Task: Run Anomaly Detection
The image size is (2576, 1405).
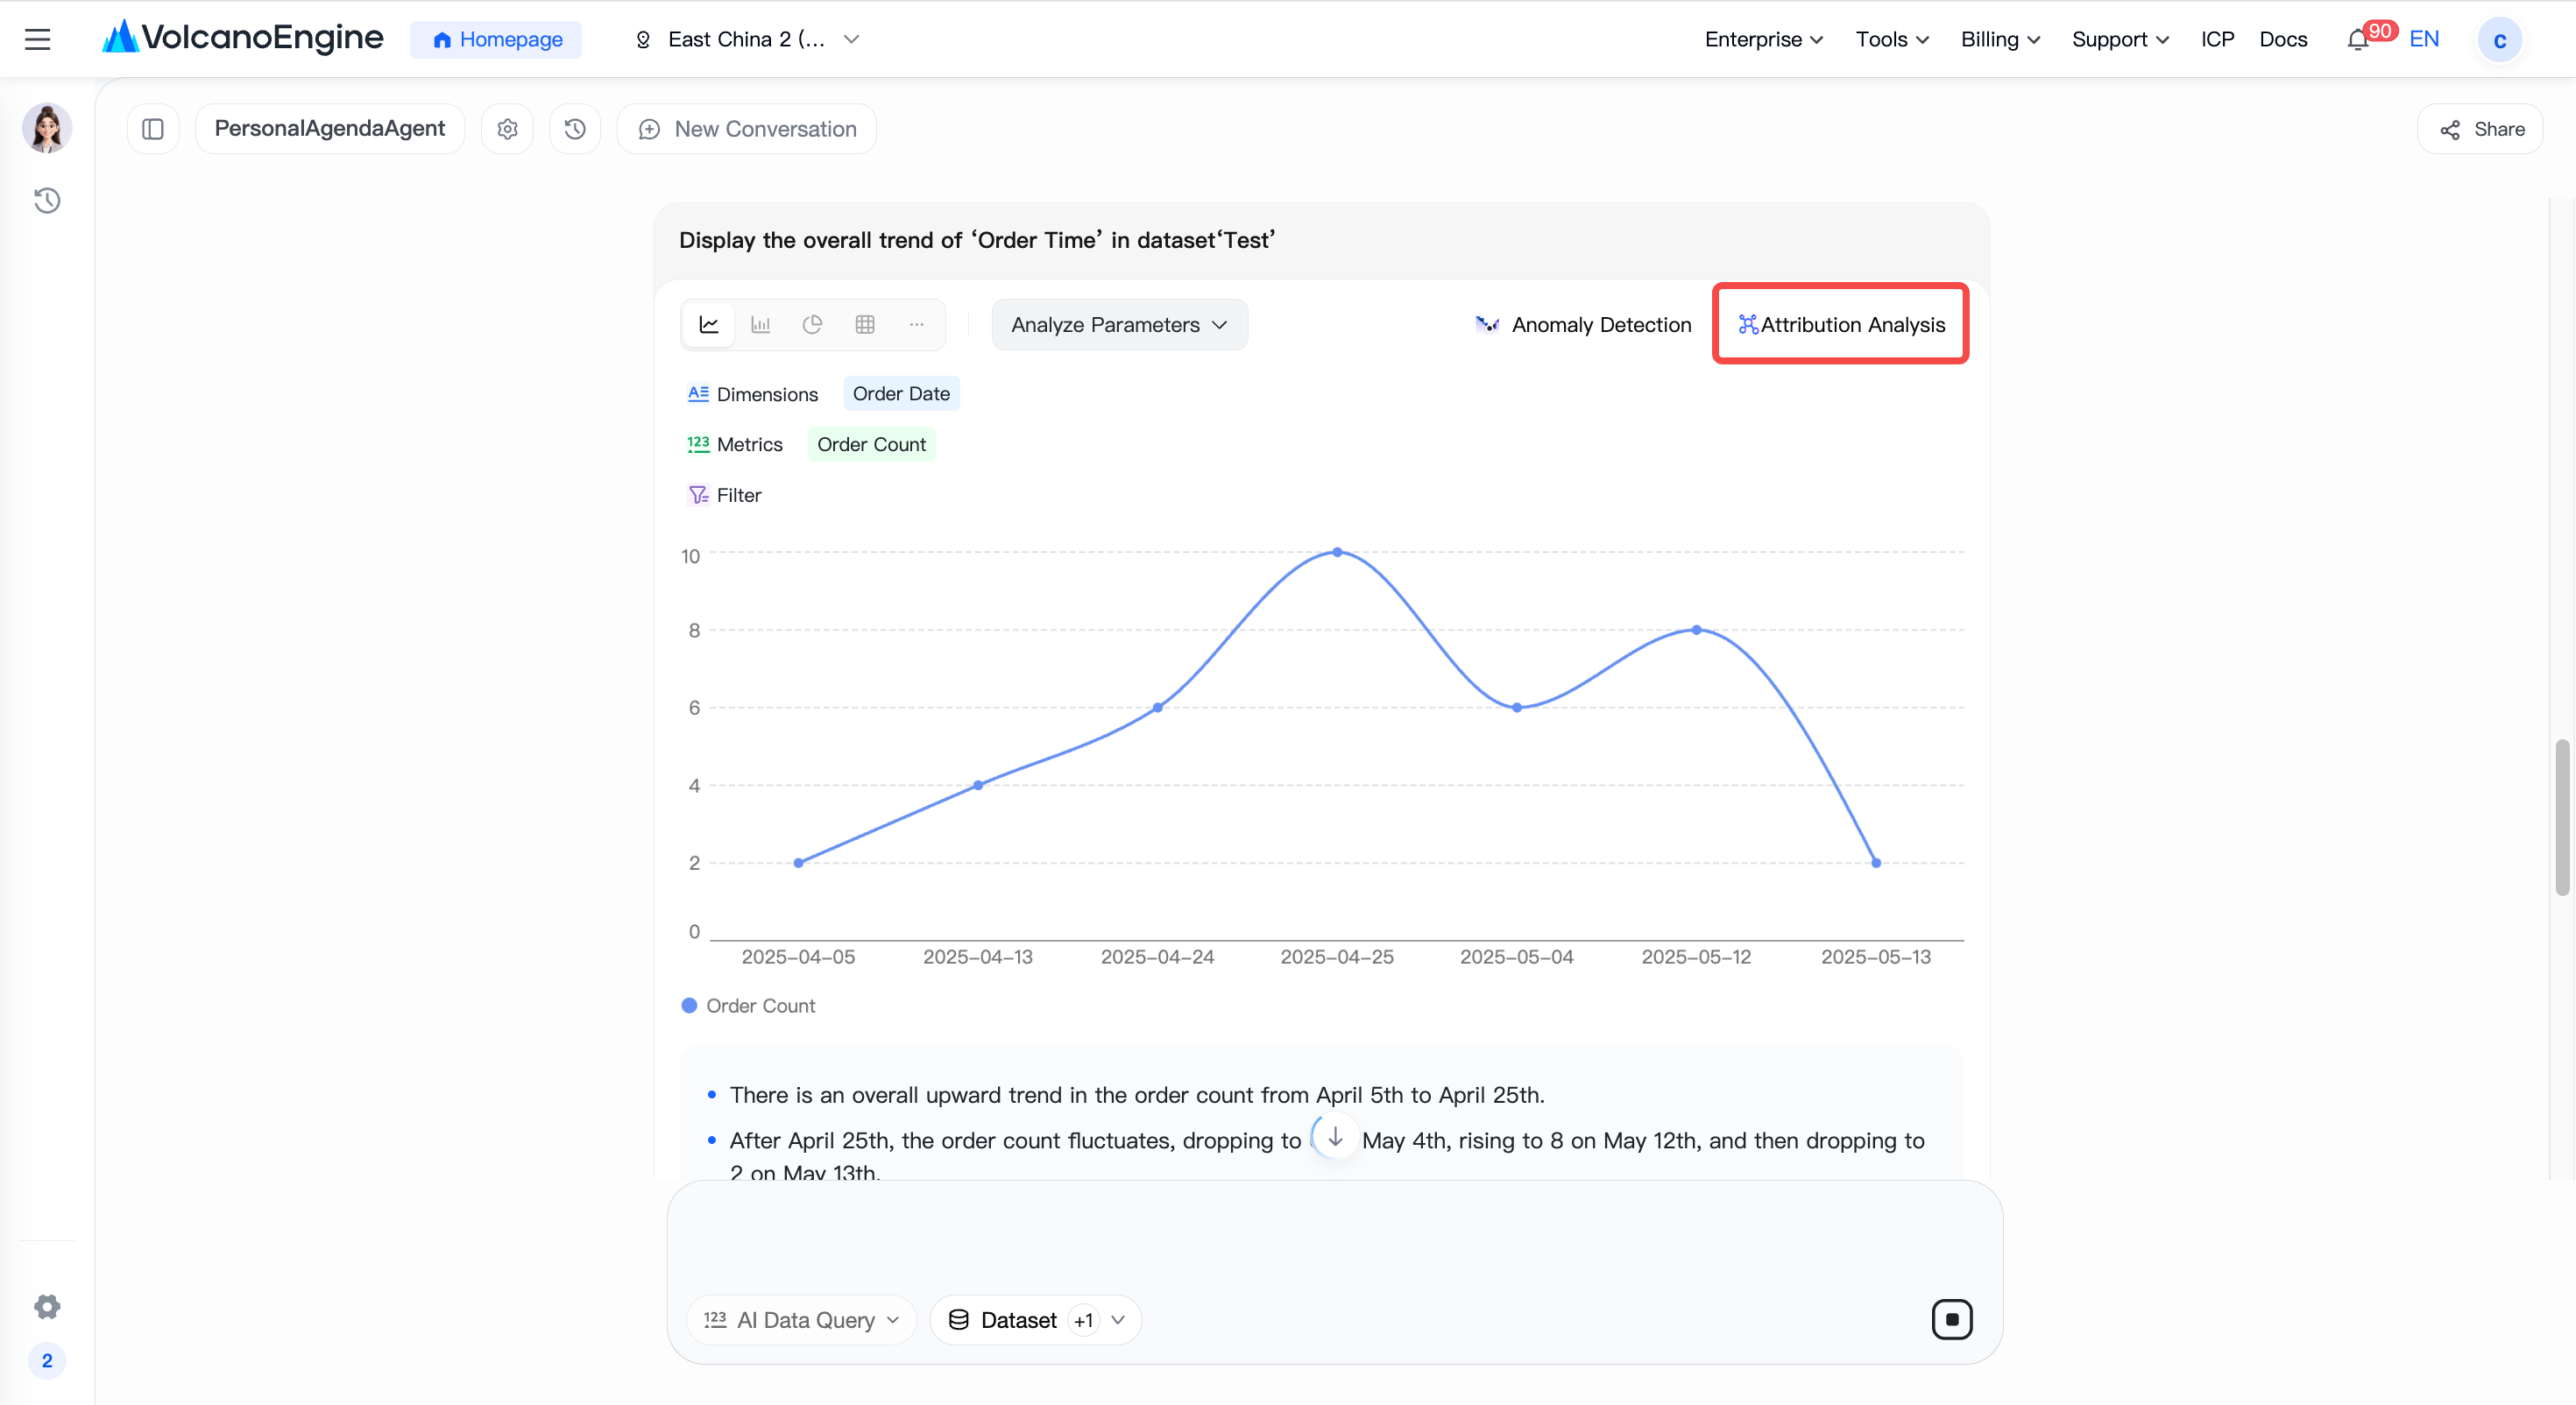Action: point(1583,325)
